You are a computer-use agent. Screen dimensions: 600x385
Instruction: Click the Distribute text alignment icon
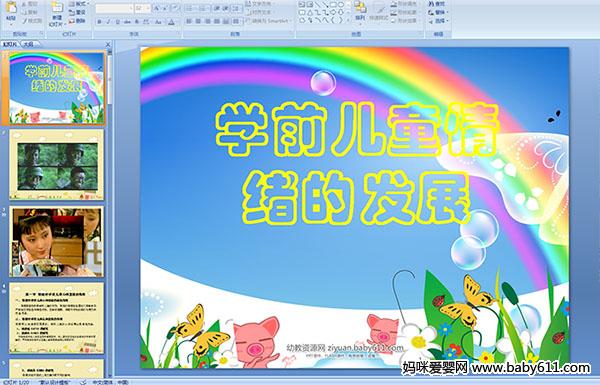click(227, 21)
